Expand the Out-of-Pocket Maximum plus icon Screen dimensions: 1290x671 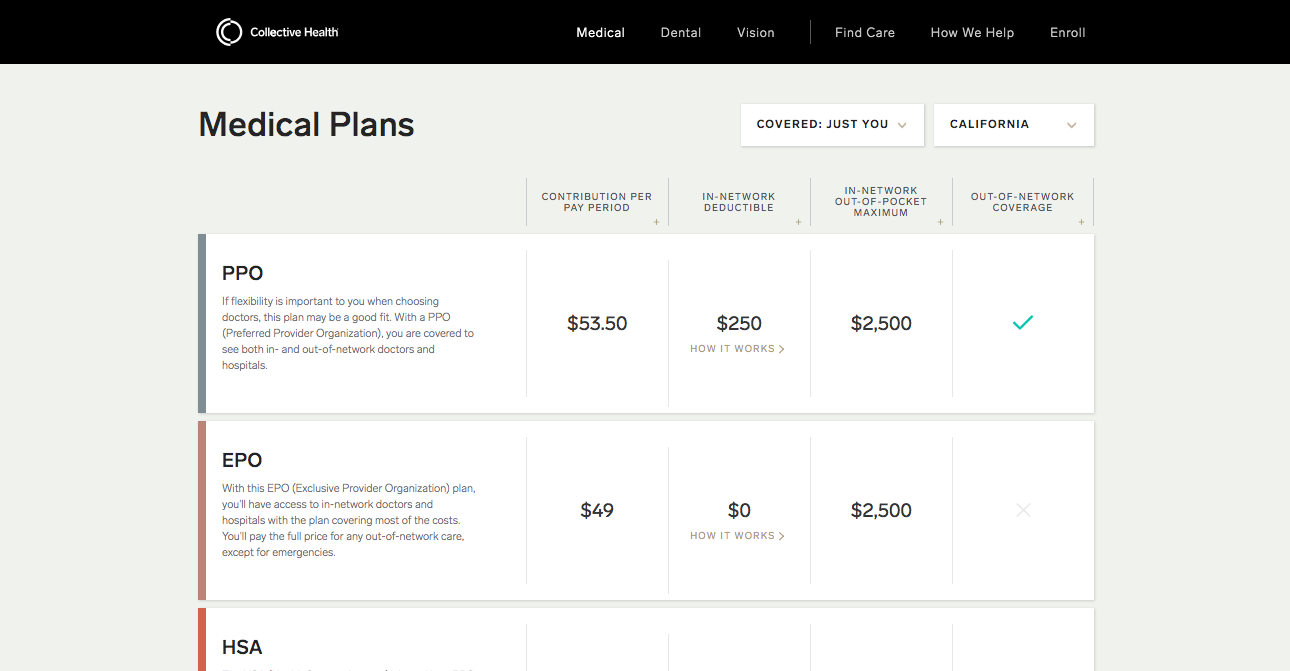pyautogui.click(x=940, y=222)
